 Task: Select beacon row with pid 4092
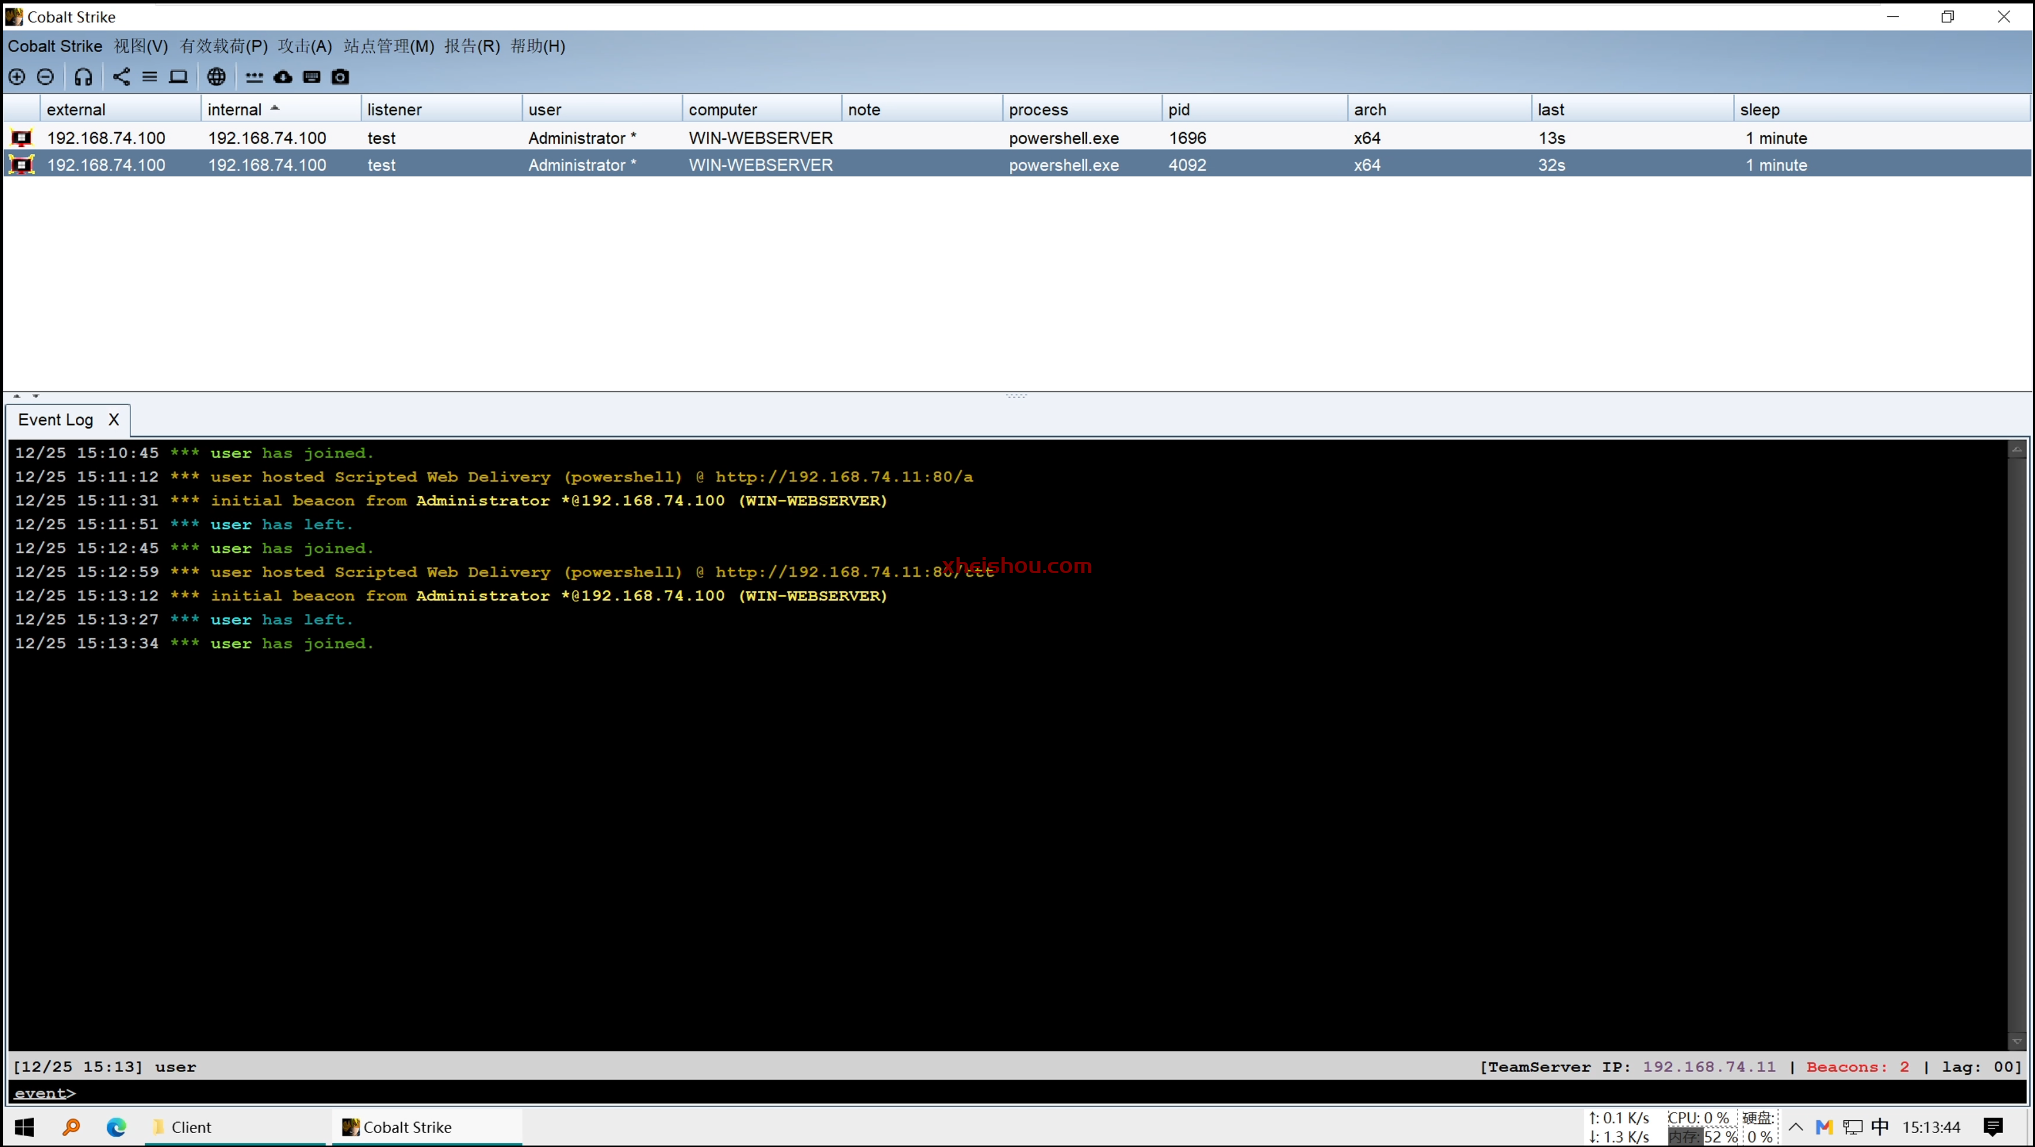[x=1017, y=165]
